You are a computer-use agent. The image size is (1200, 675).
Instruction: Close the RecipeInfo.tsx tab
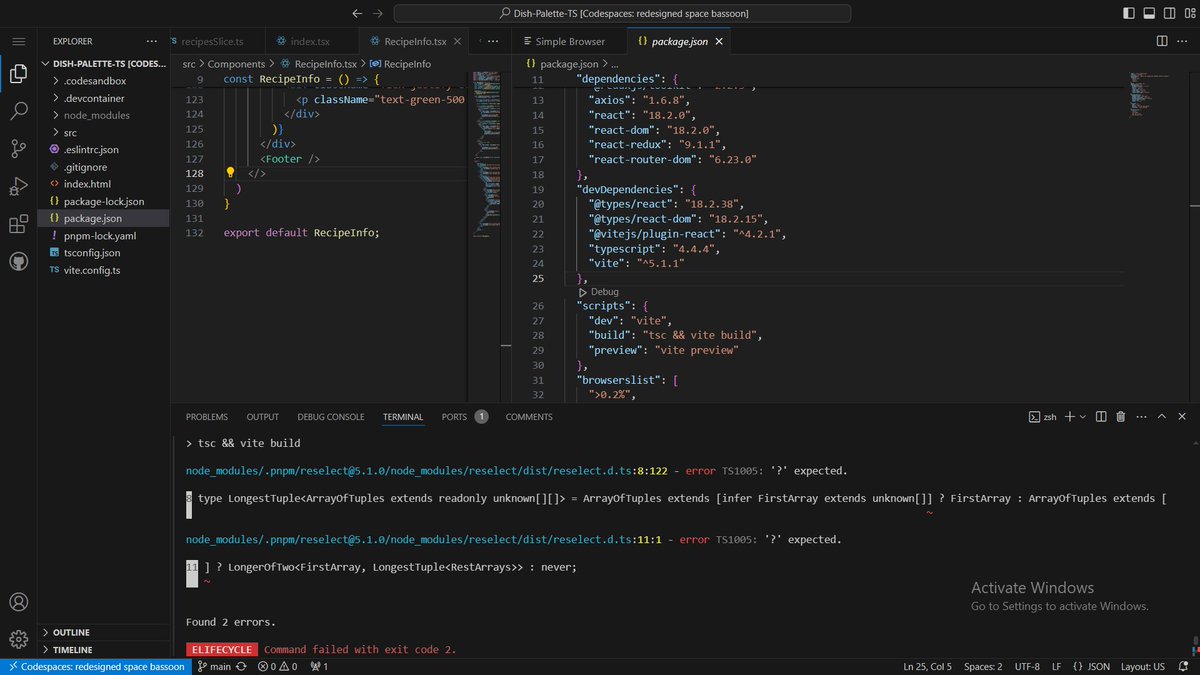click(x=456, y=42)
